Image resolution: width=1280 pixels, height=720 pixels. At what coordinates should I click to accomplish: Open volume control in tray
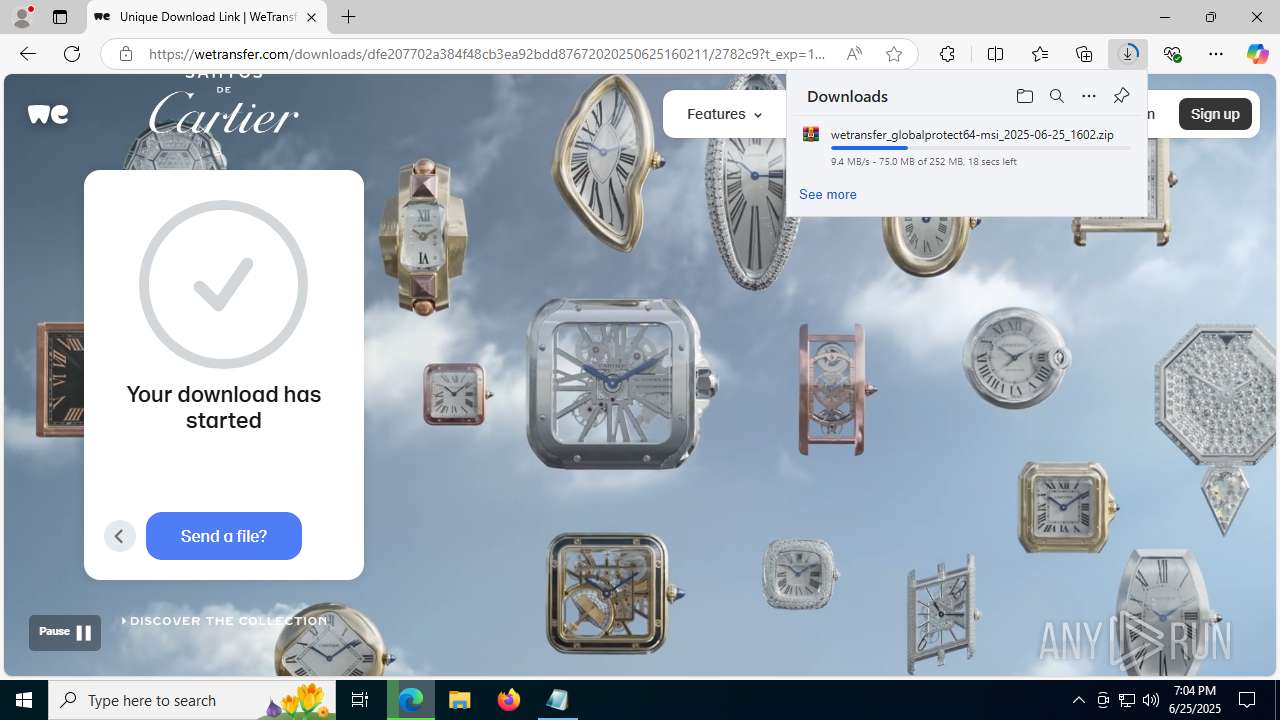coord(1151,700)
